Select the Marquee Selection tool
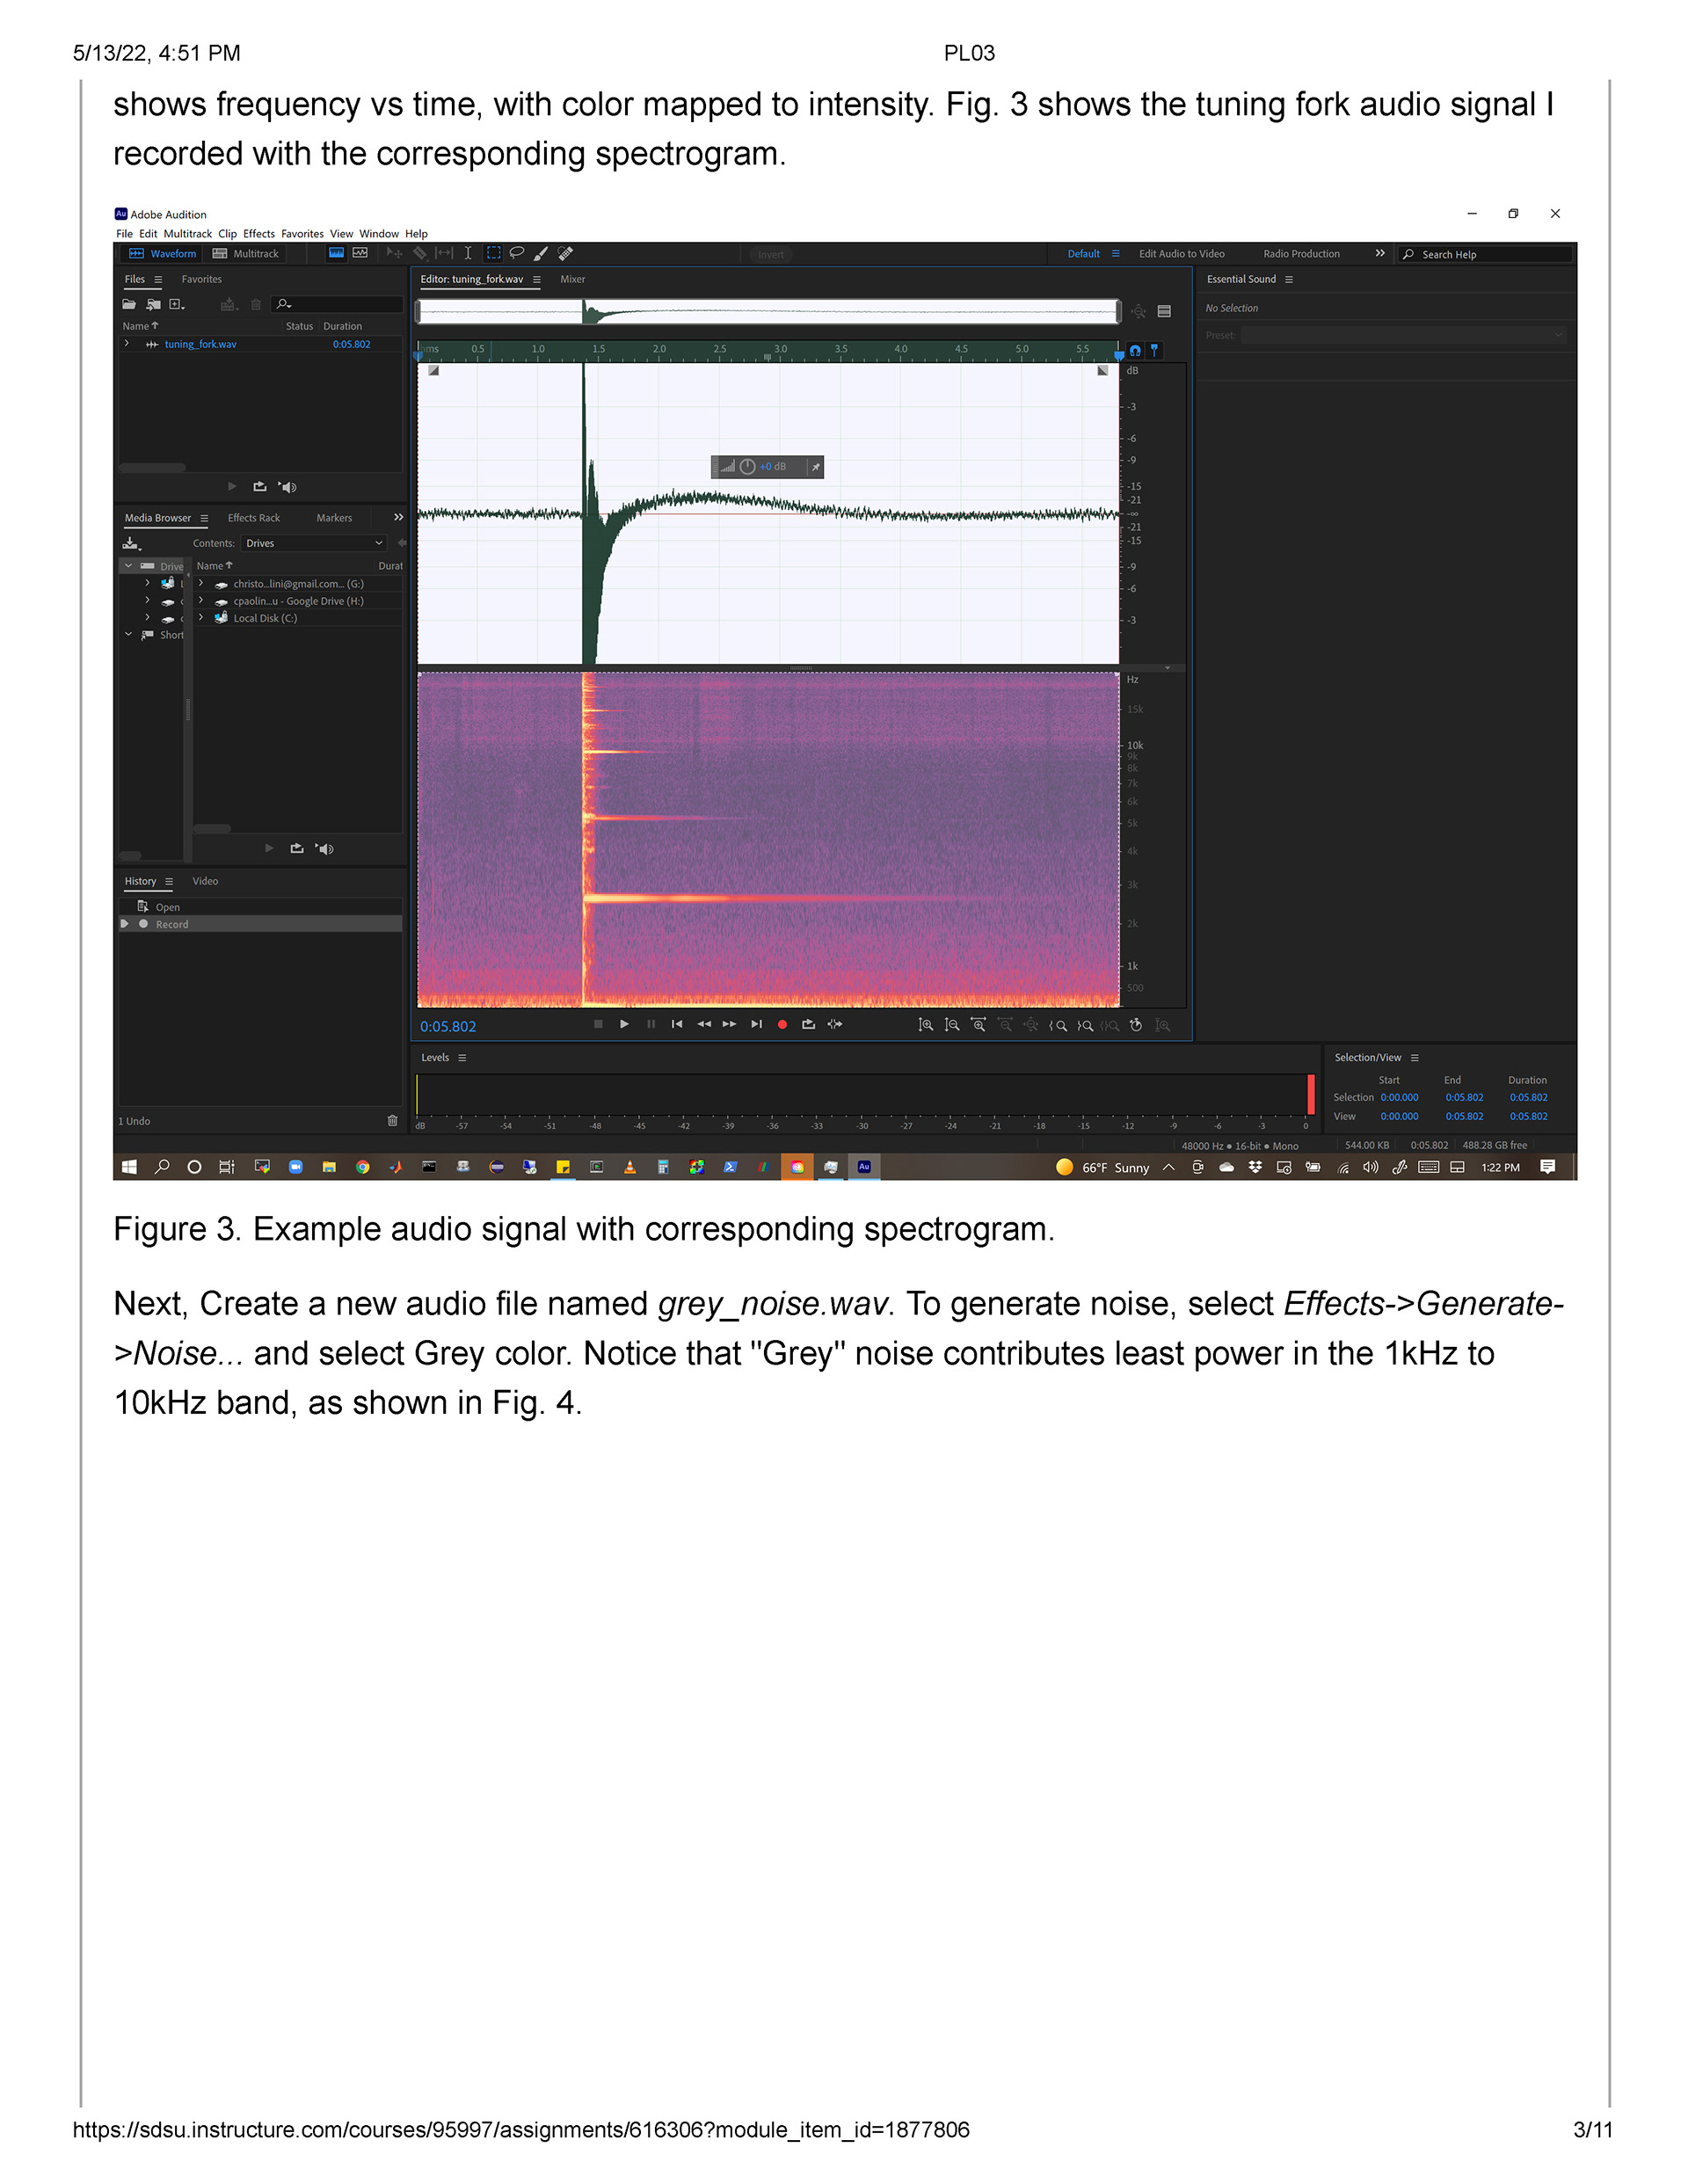The width and height of the screenshot is (1688, 2184). (x=494, y=253)
